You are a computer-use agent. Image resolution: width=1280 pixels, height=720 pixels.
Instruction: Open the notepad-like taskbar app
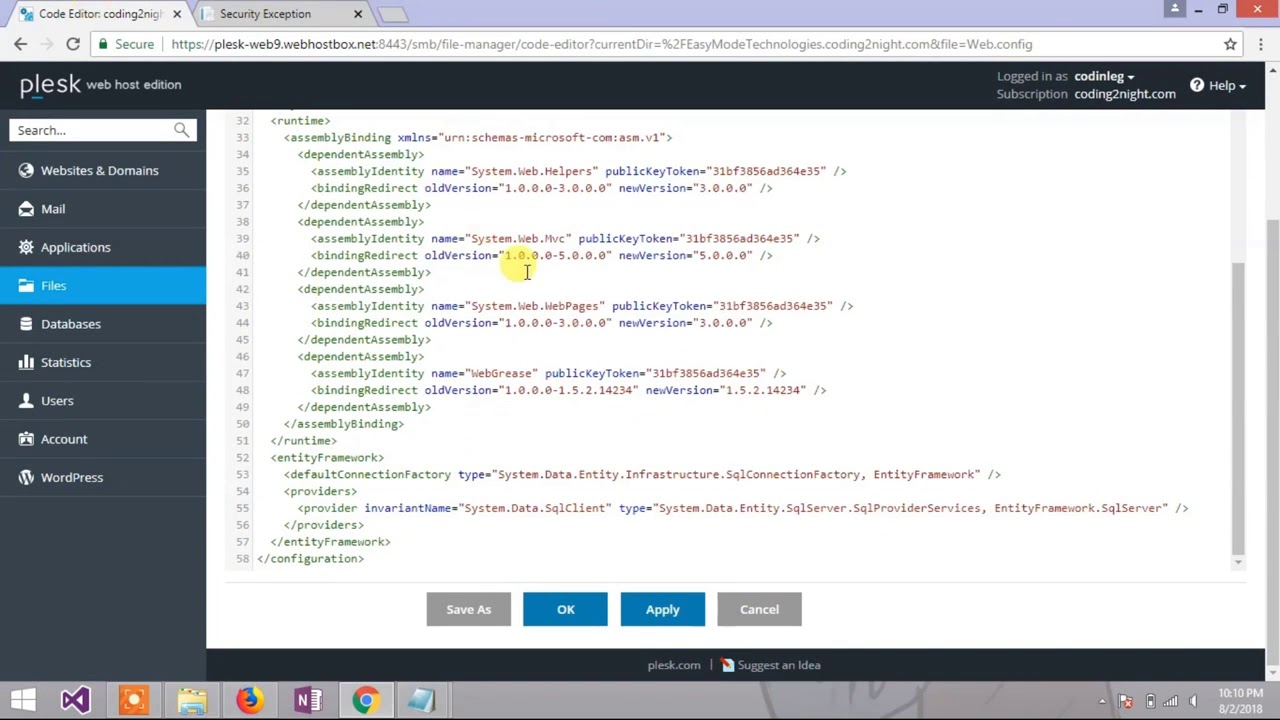pos(423,700)
